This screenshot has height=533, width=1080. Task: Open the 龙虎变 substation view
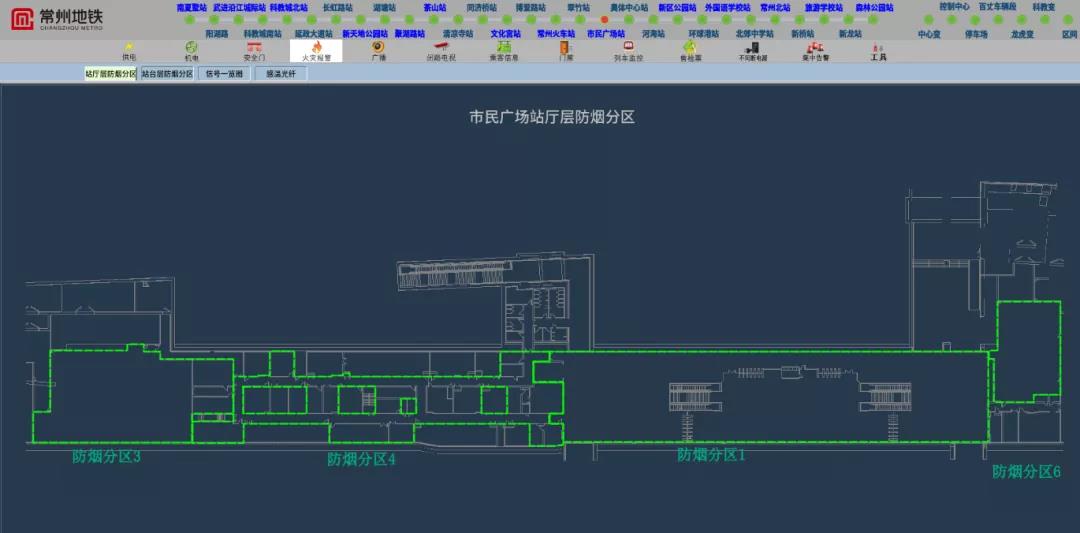pos(1022,34)
